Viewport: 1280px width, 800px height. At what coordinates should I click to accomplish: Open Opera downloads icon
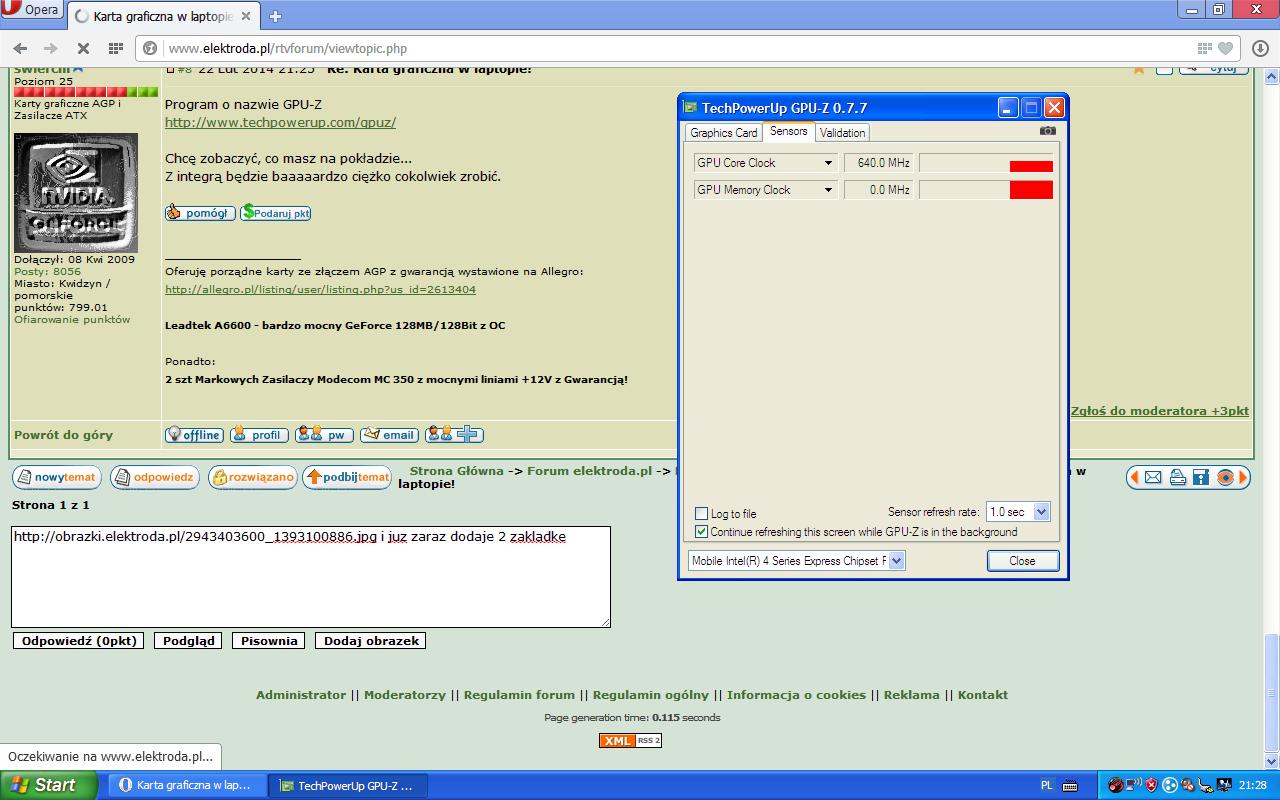1259,48
